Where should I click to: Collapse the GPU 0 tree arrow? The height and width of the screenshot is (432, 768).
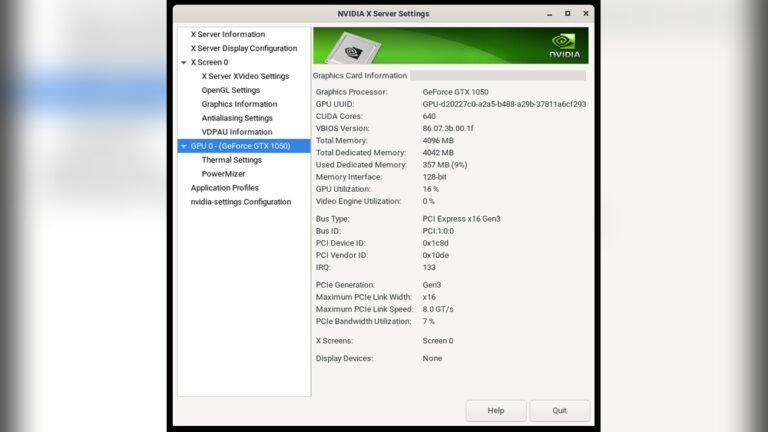(x=184, y=146)
